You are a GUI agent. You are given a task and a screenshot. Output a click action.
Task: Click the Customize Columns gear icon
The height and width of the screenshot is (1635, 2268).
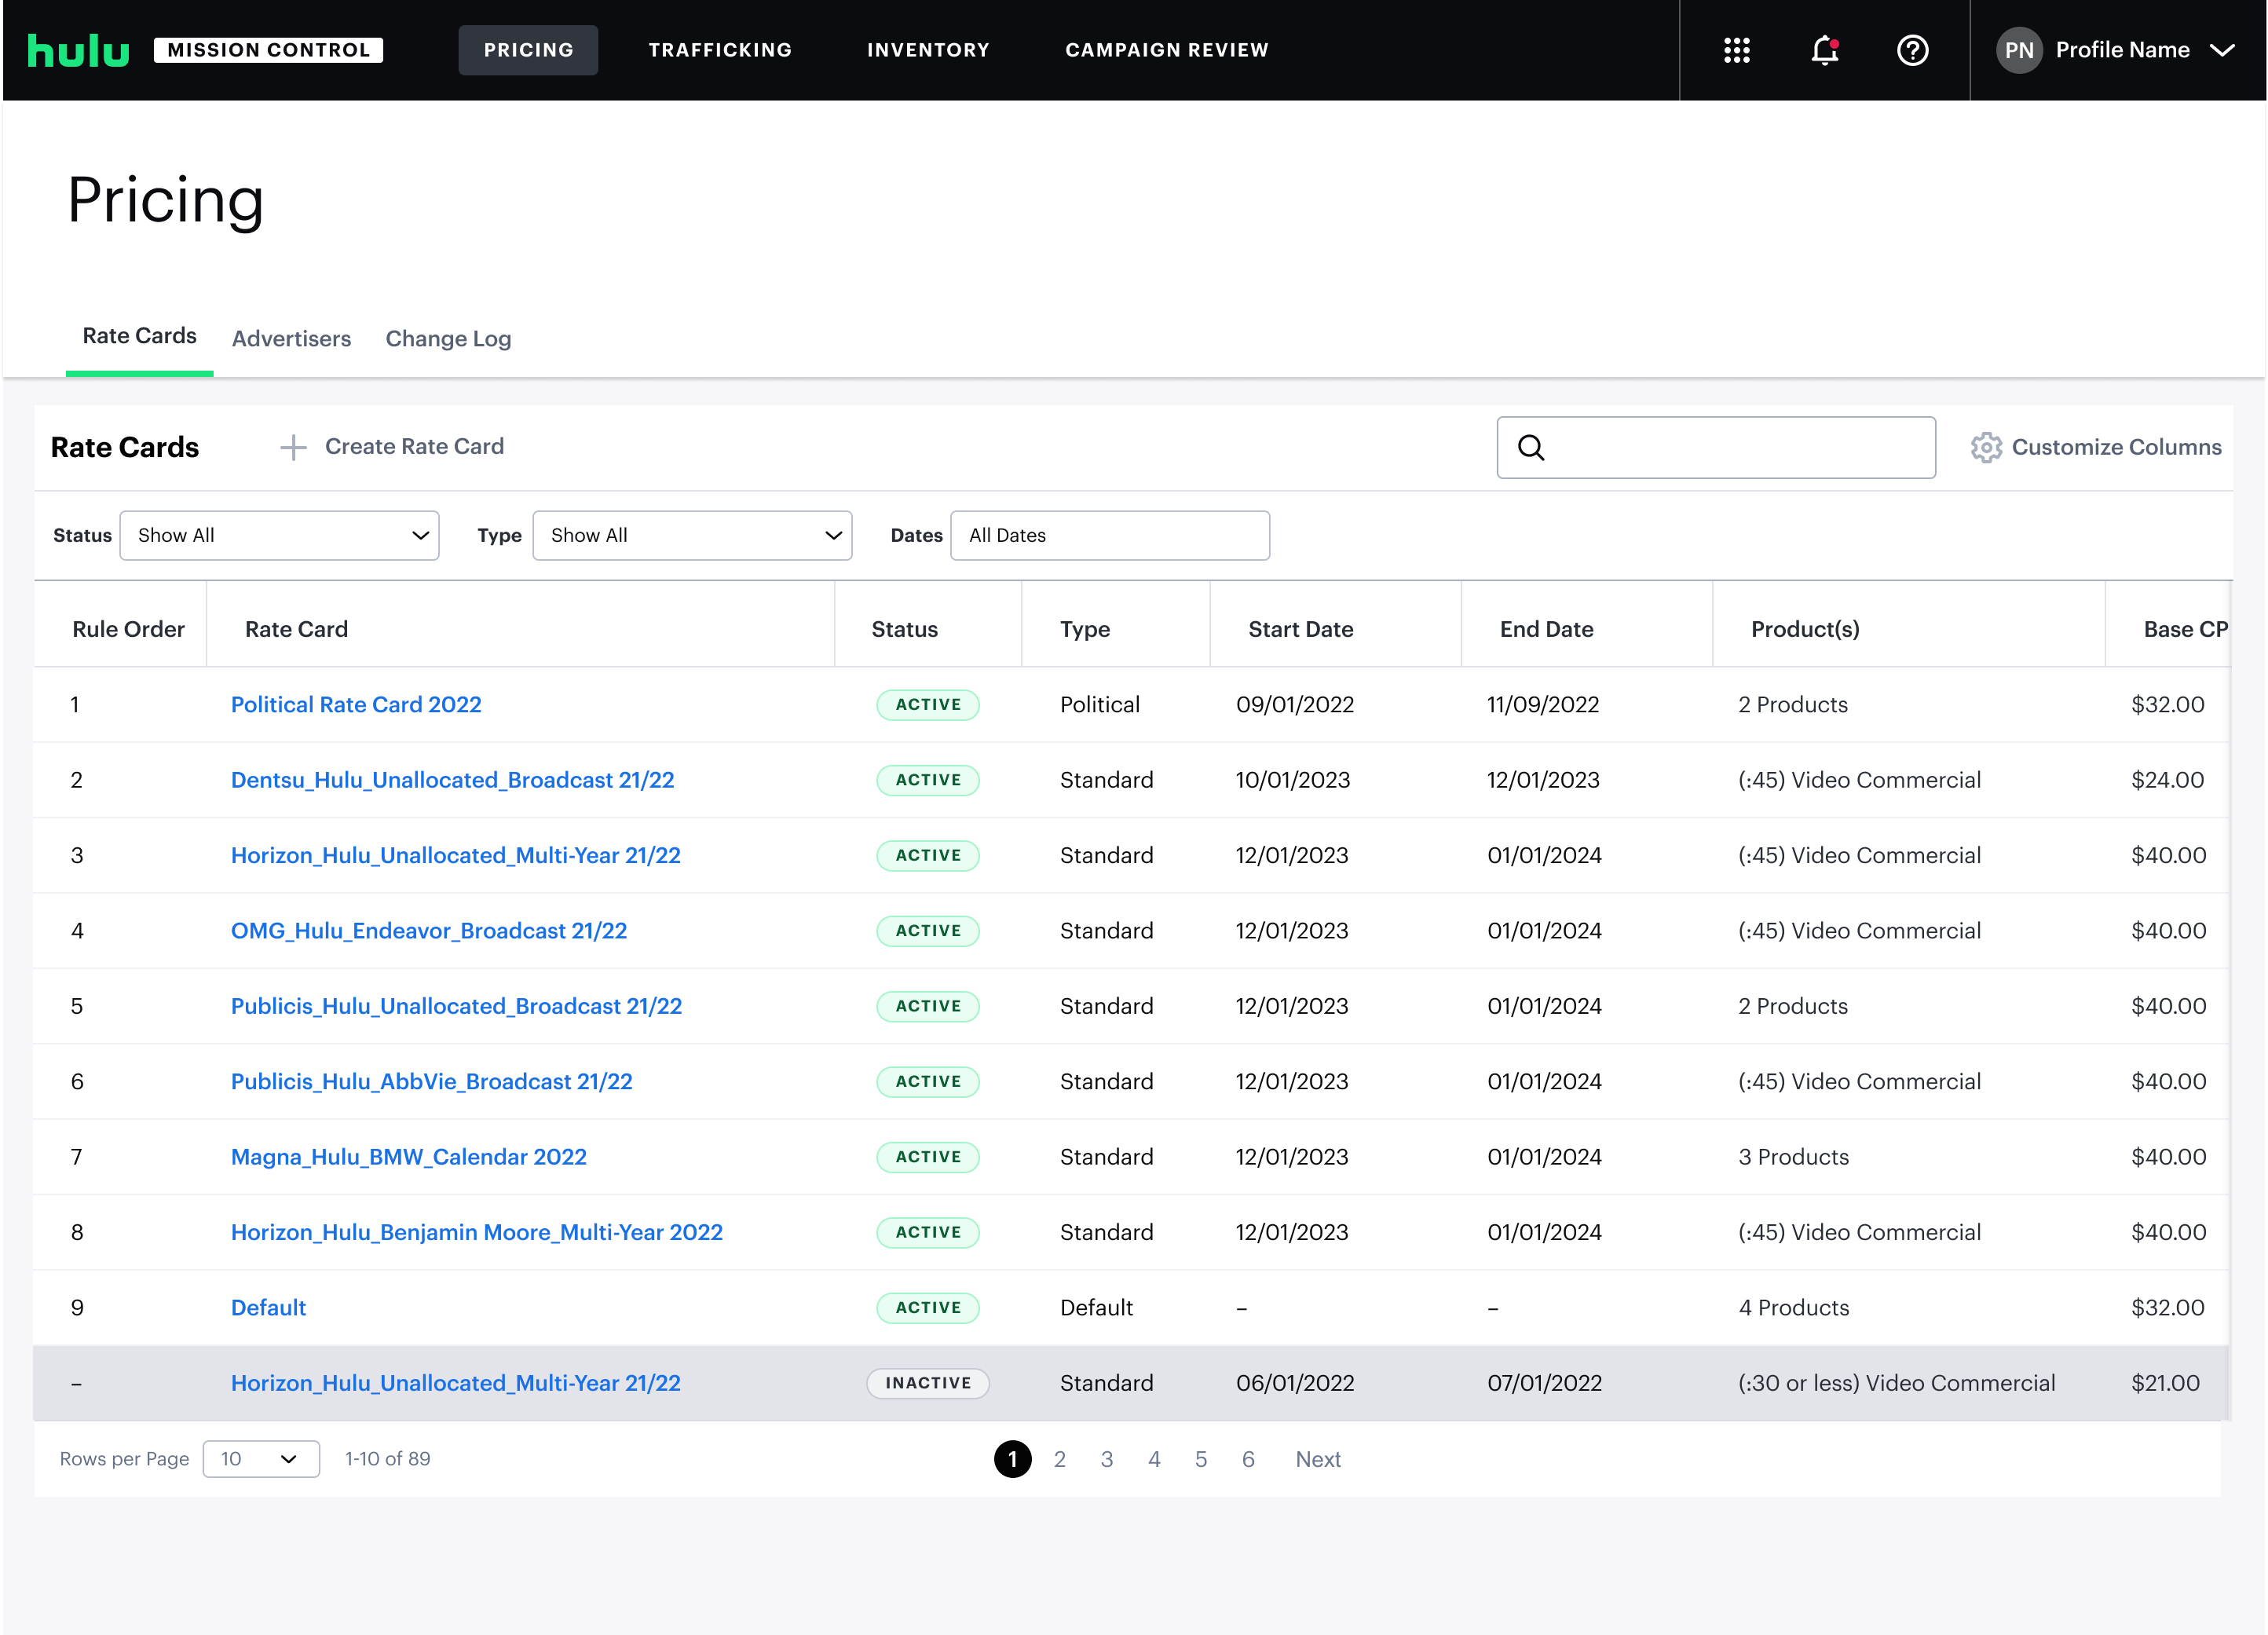coord(1986,447)
